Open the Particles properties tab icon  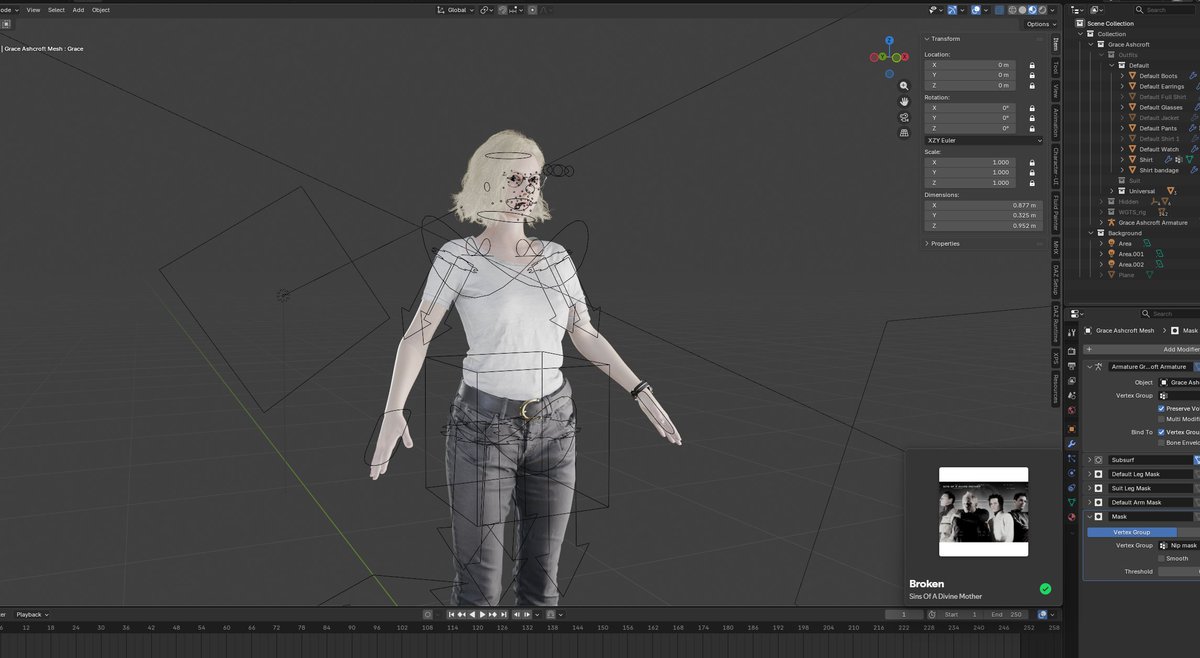click(x=1072, y=458)
